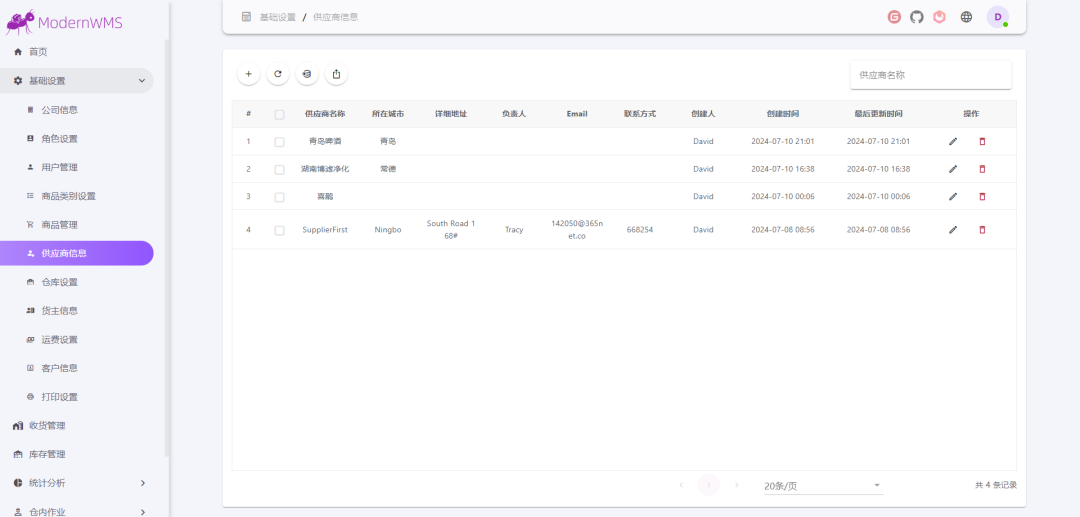The image size is (1080, 517).
Task: Click the 首页 home link
Action: pos(38,52)
